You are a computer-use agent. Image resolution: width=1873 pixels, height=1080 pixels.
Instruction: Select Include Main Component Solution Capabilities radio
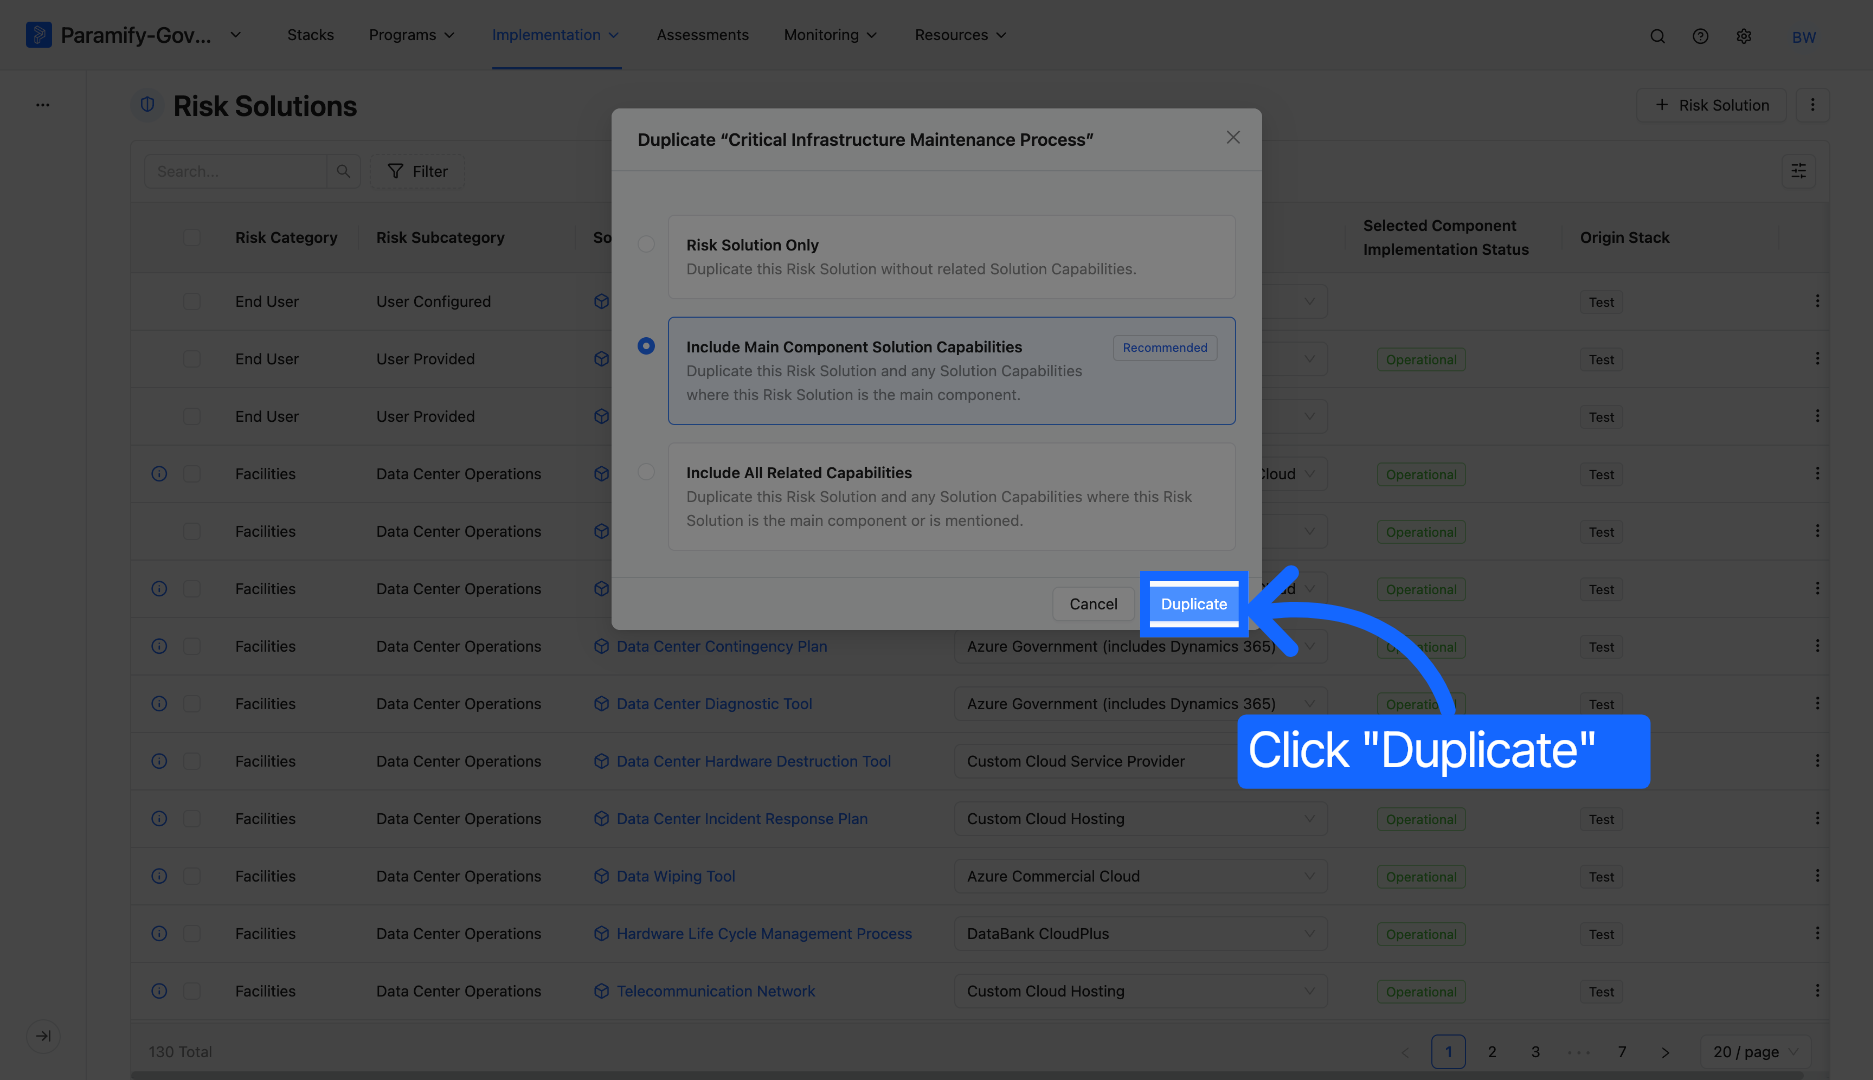646,346
